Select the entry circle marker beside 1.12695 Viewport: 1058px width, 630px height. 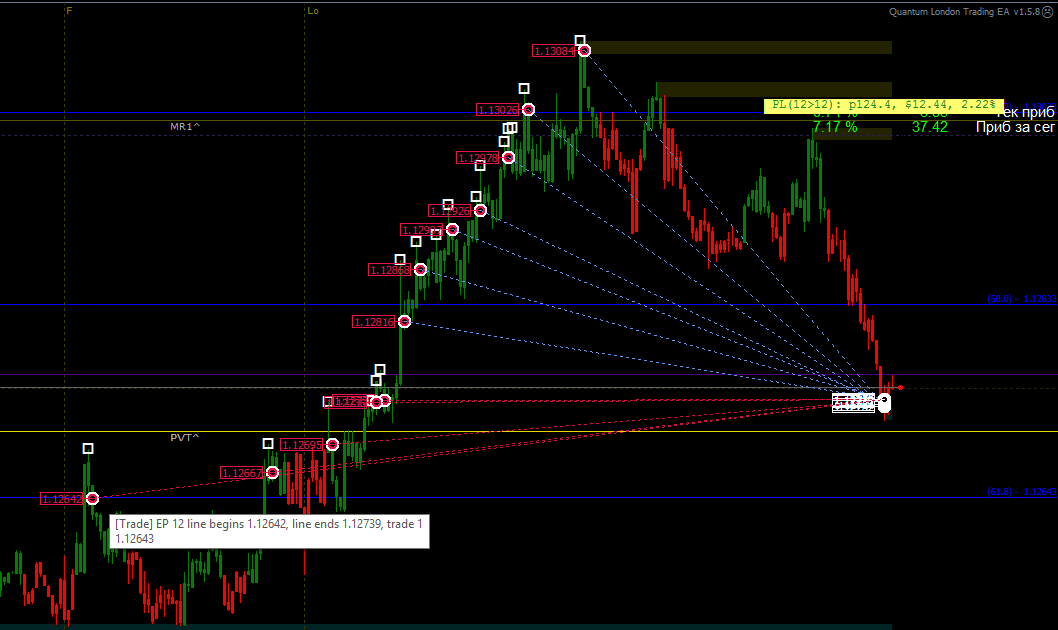[332, 445]
